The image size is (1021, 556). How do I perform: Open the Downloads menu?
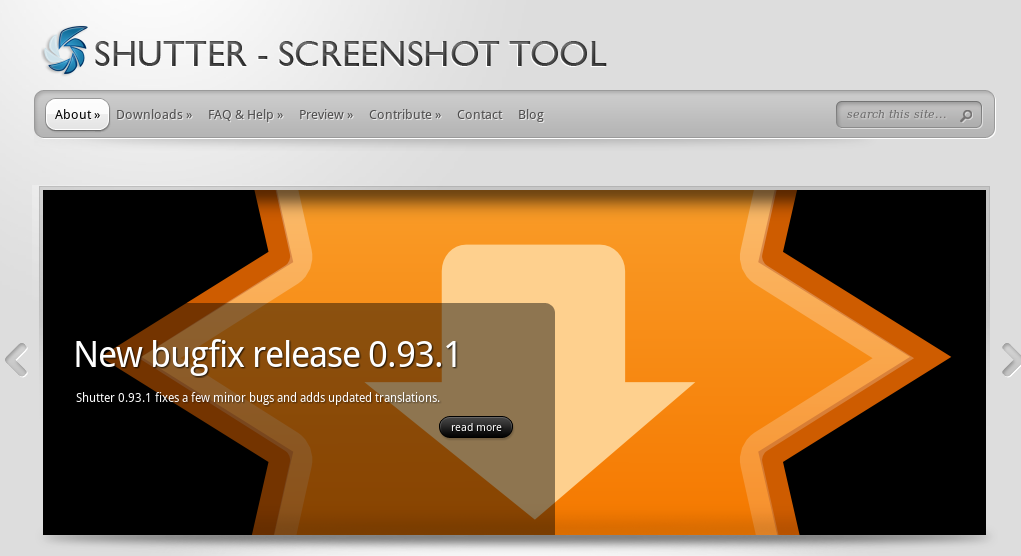(154, 115)
